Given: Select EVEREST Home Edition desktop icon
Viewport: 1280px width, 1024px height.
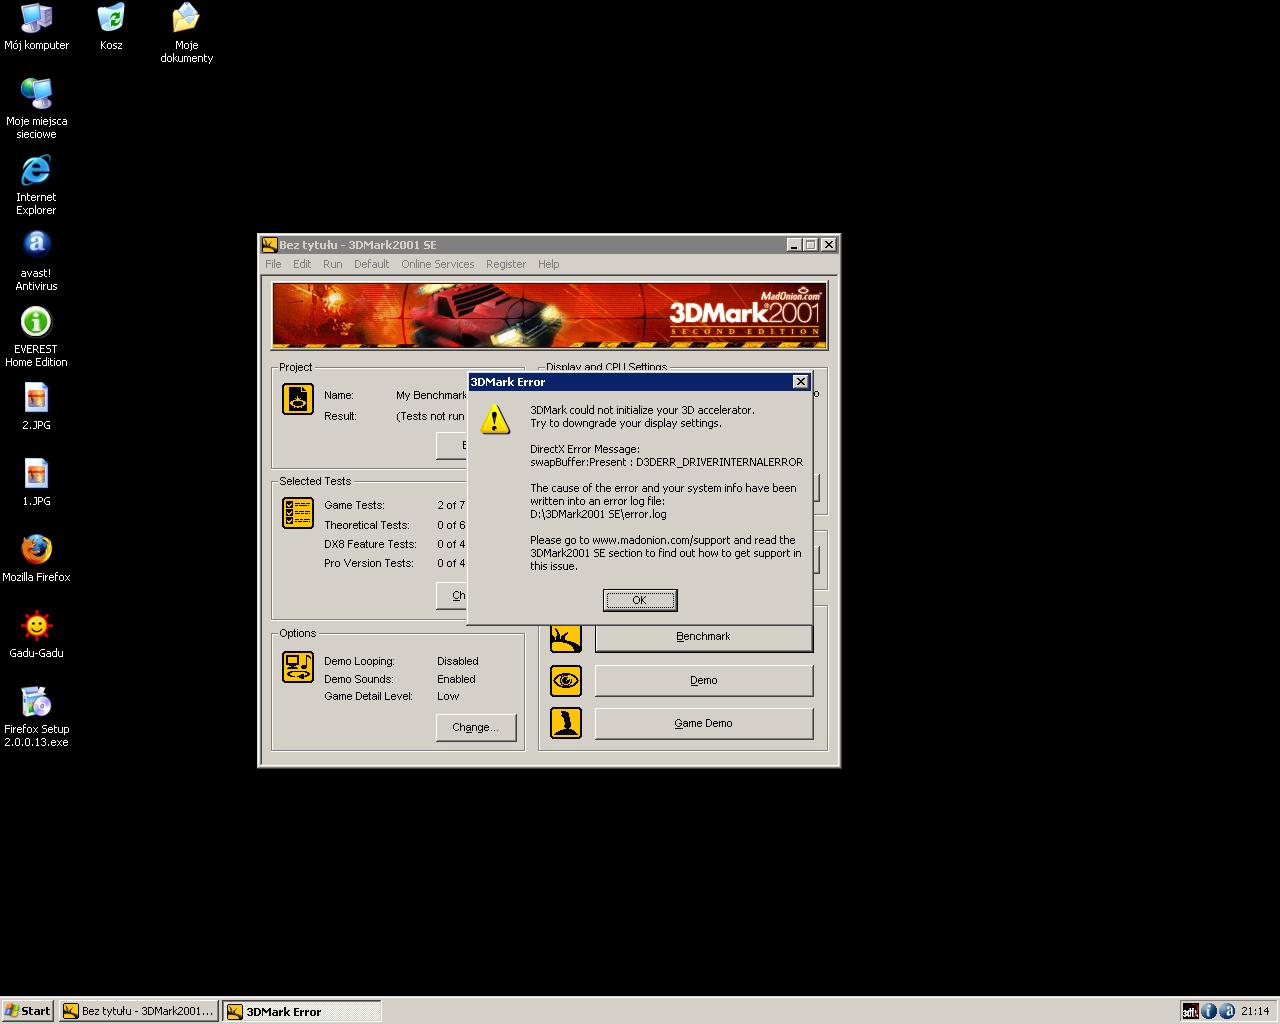Looking at the screenshot, I should click(x=36, y=337).
